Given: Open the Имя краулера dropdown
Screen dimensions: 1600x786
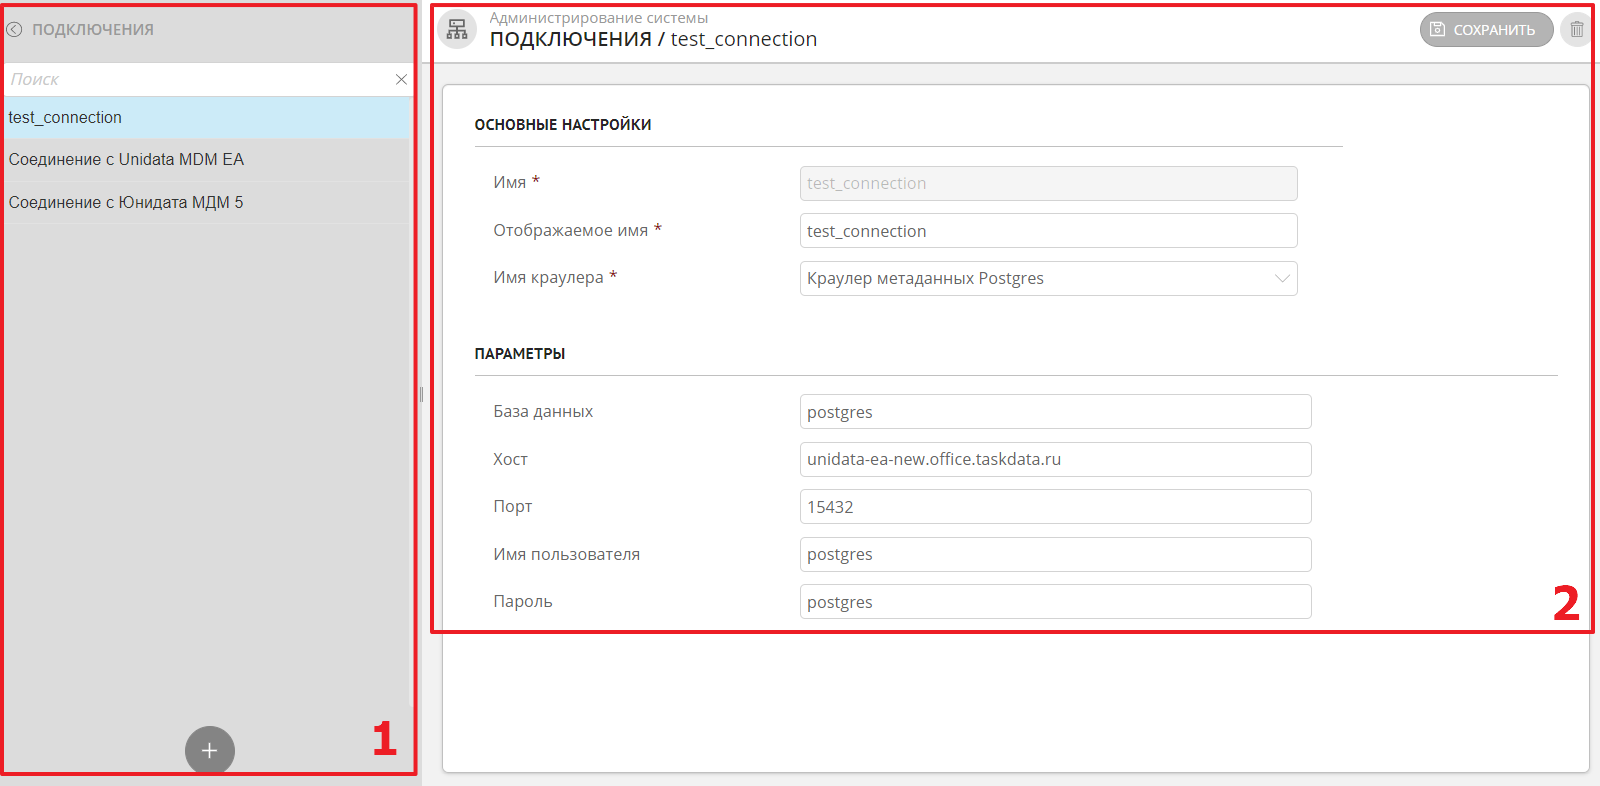Looking at the screenshot, I should tap(1048, 279).
